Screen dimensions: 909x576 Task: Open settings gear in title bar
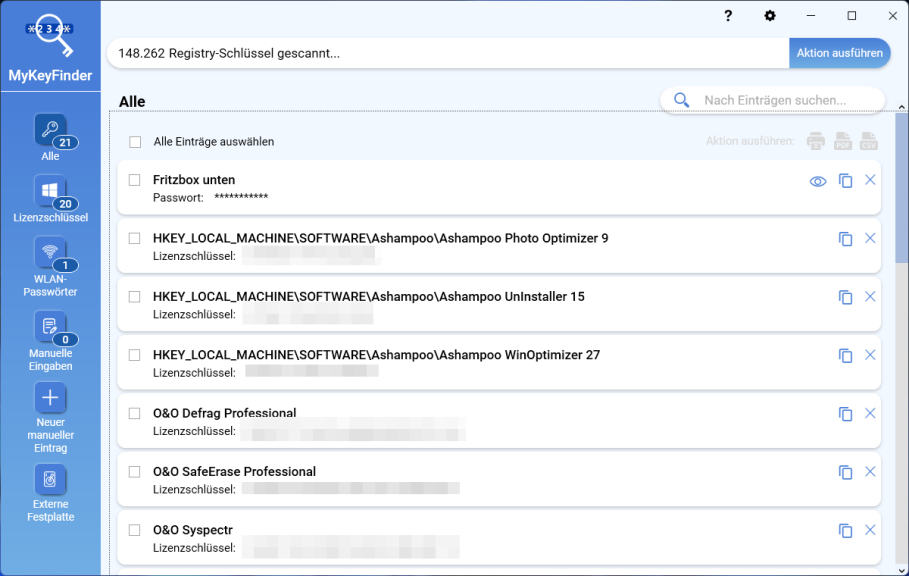coord(770,16)
